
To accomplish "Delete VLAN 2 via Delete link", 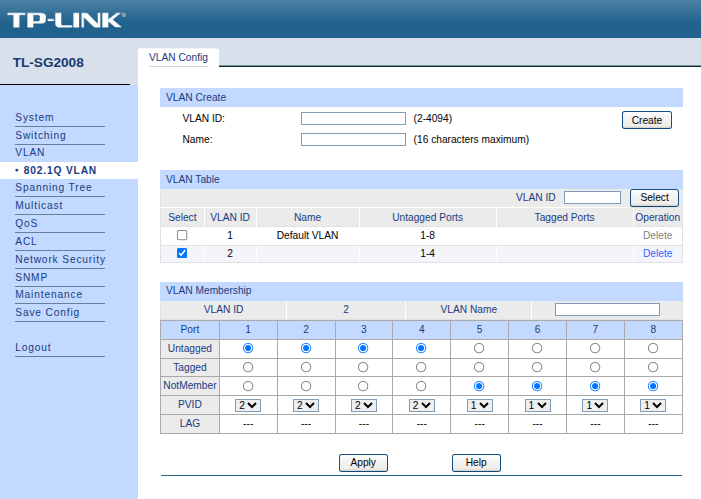I will click(657, 253).
